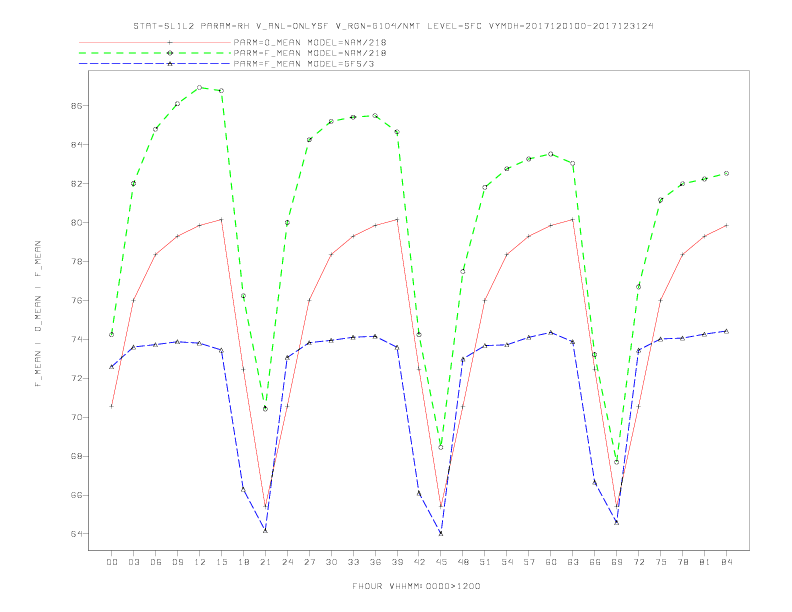Viewport: 792px width, 612px height.
Task: Click the green dashed line legend sample
Action: tap(155, 53)
